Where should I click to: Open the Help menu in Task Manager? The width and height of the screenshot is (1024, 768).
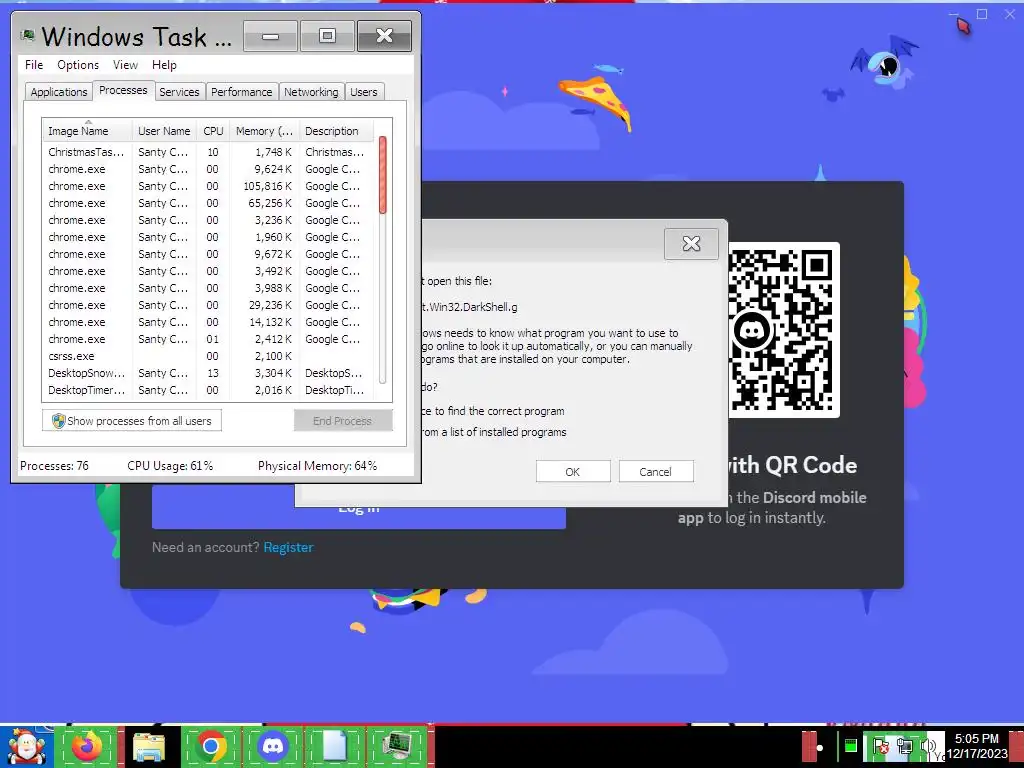pos(165,65)
